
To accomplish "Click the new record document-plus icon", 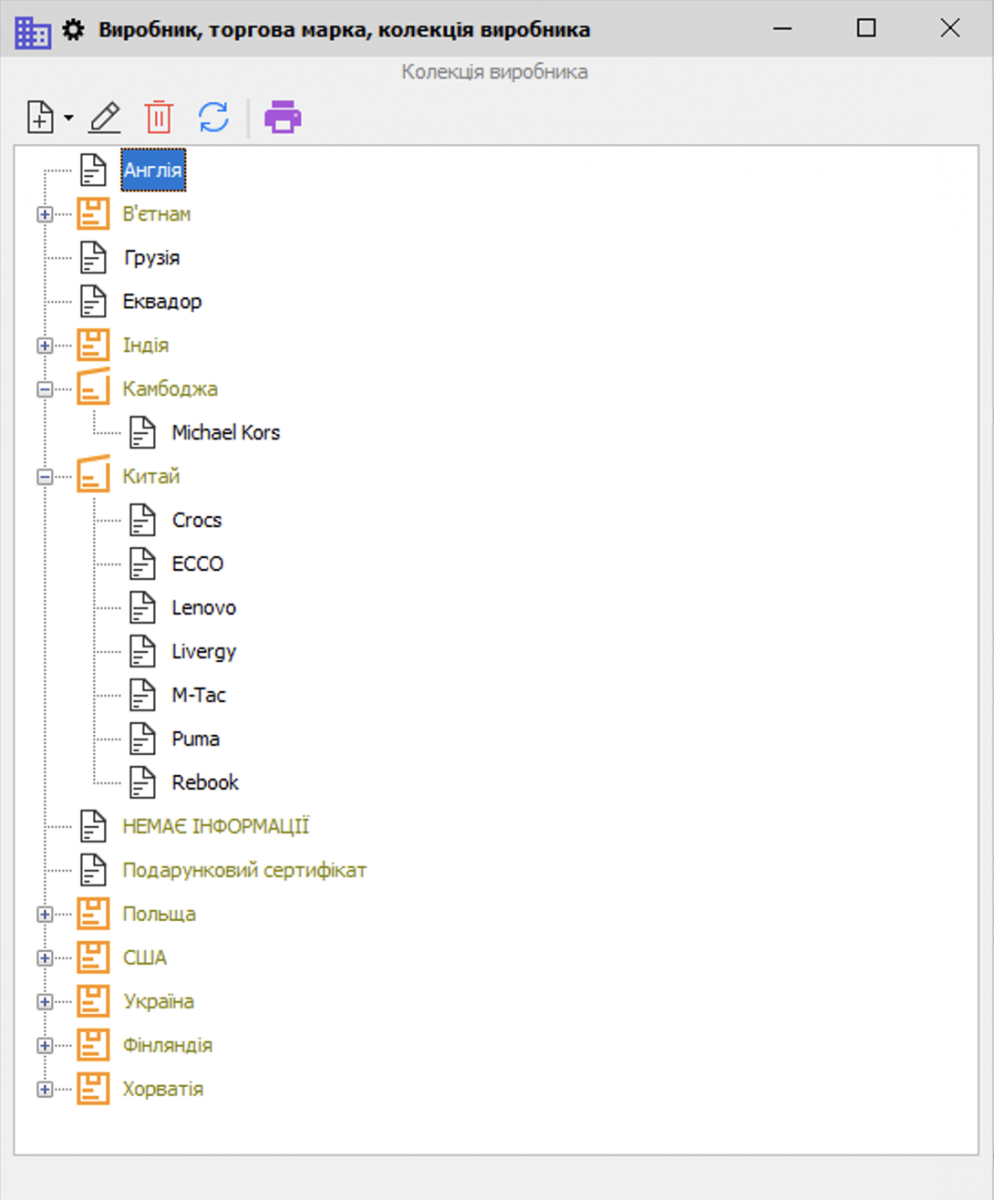I will coord(39,118).
